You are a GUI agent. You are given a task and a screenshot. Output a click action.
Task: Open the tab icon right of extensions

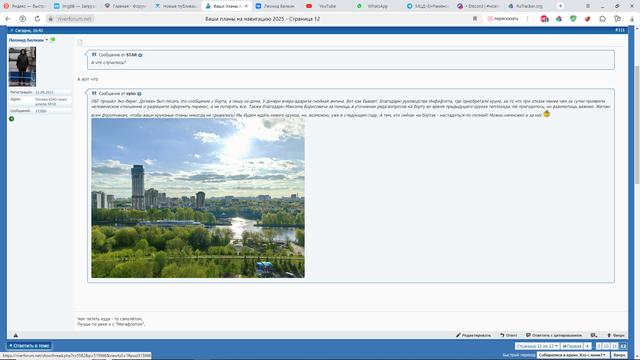[617, 19]
